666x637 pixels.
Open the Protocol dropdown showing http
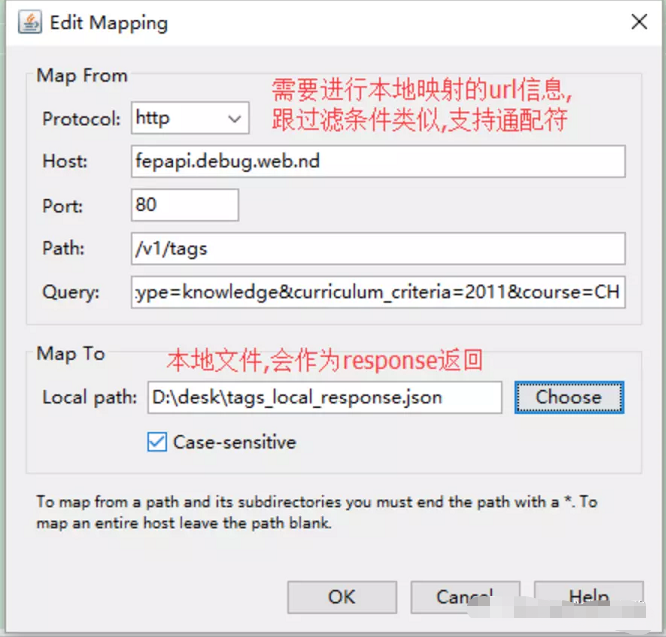click(190, 118)
